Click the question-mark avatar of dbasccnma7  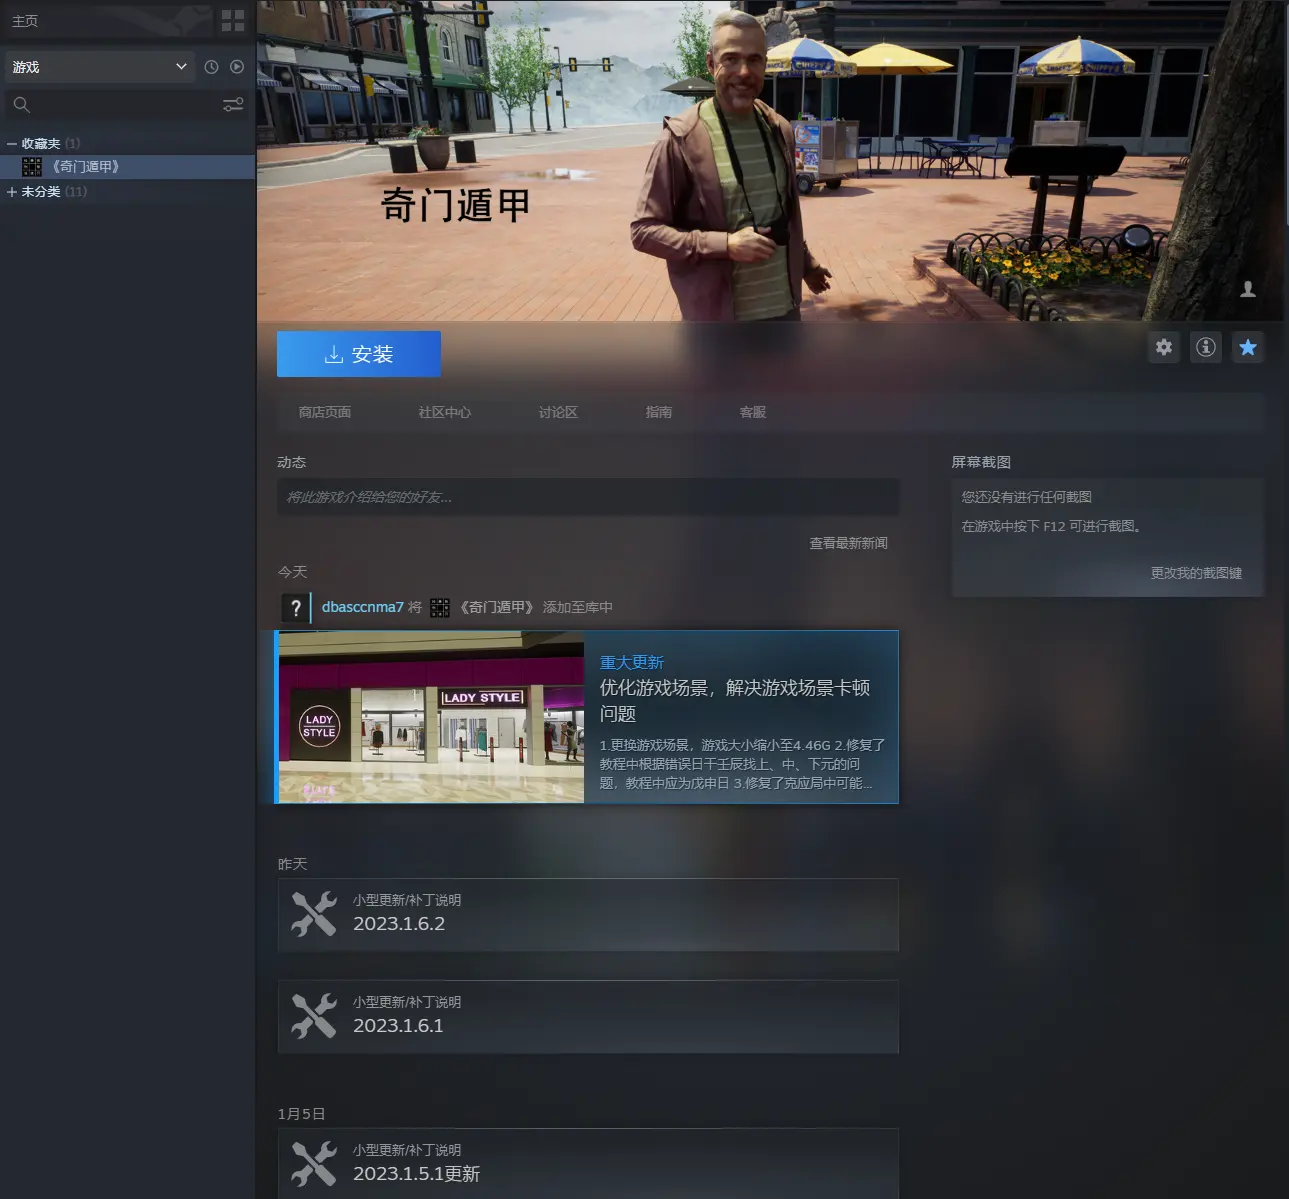point(295,607)
